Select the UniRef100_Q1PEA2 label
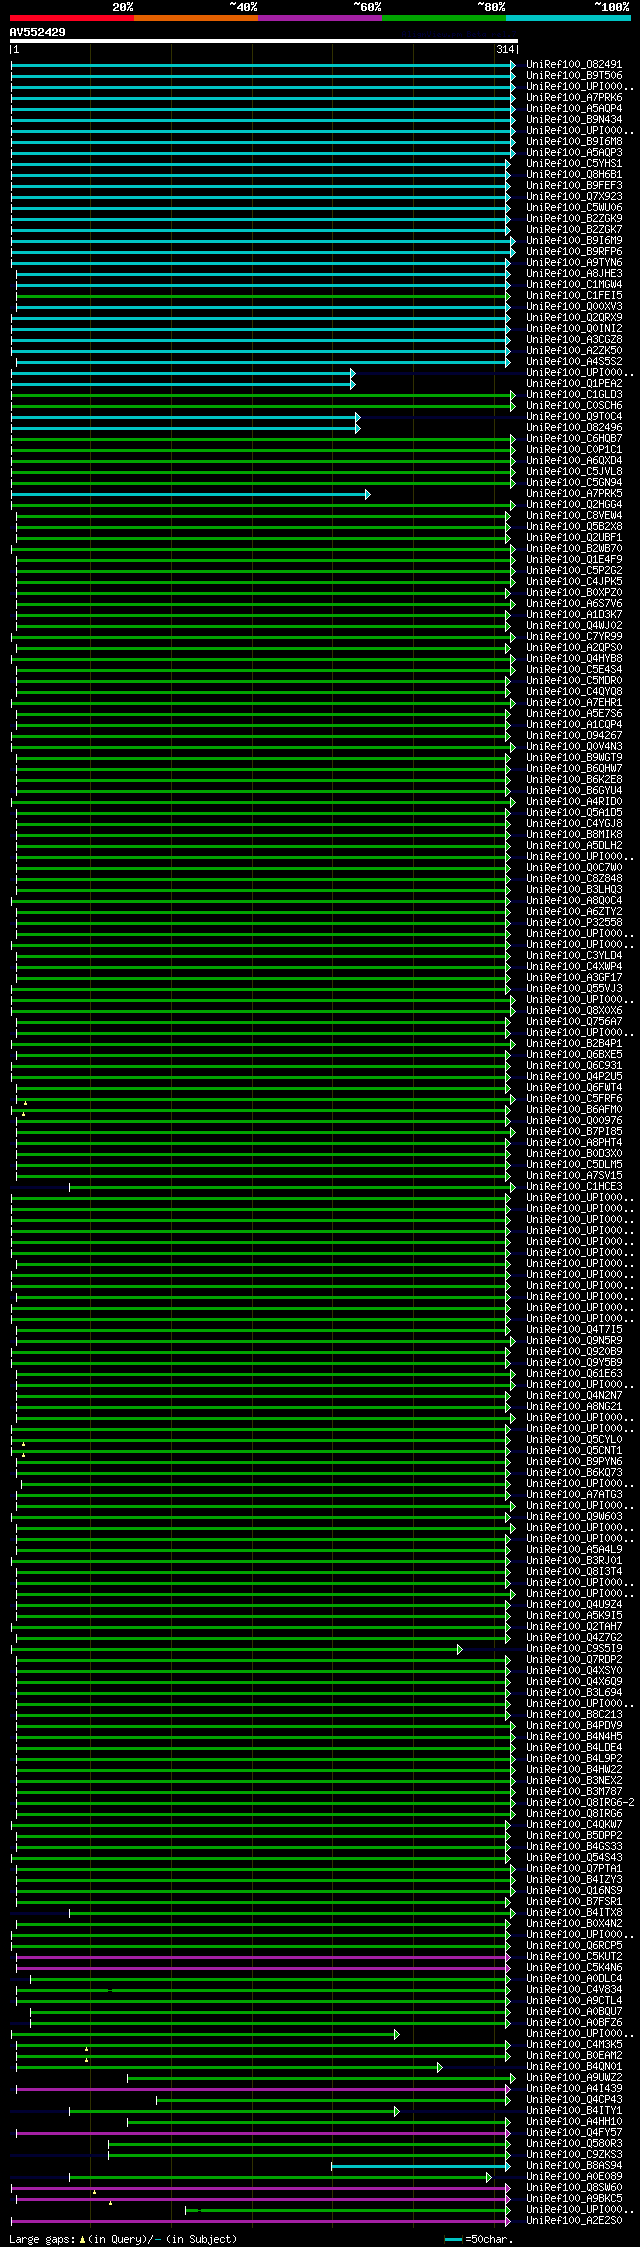The height and width of the screenshot is (2247, 640). click(x=574, y=384)
